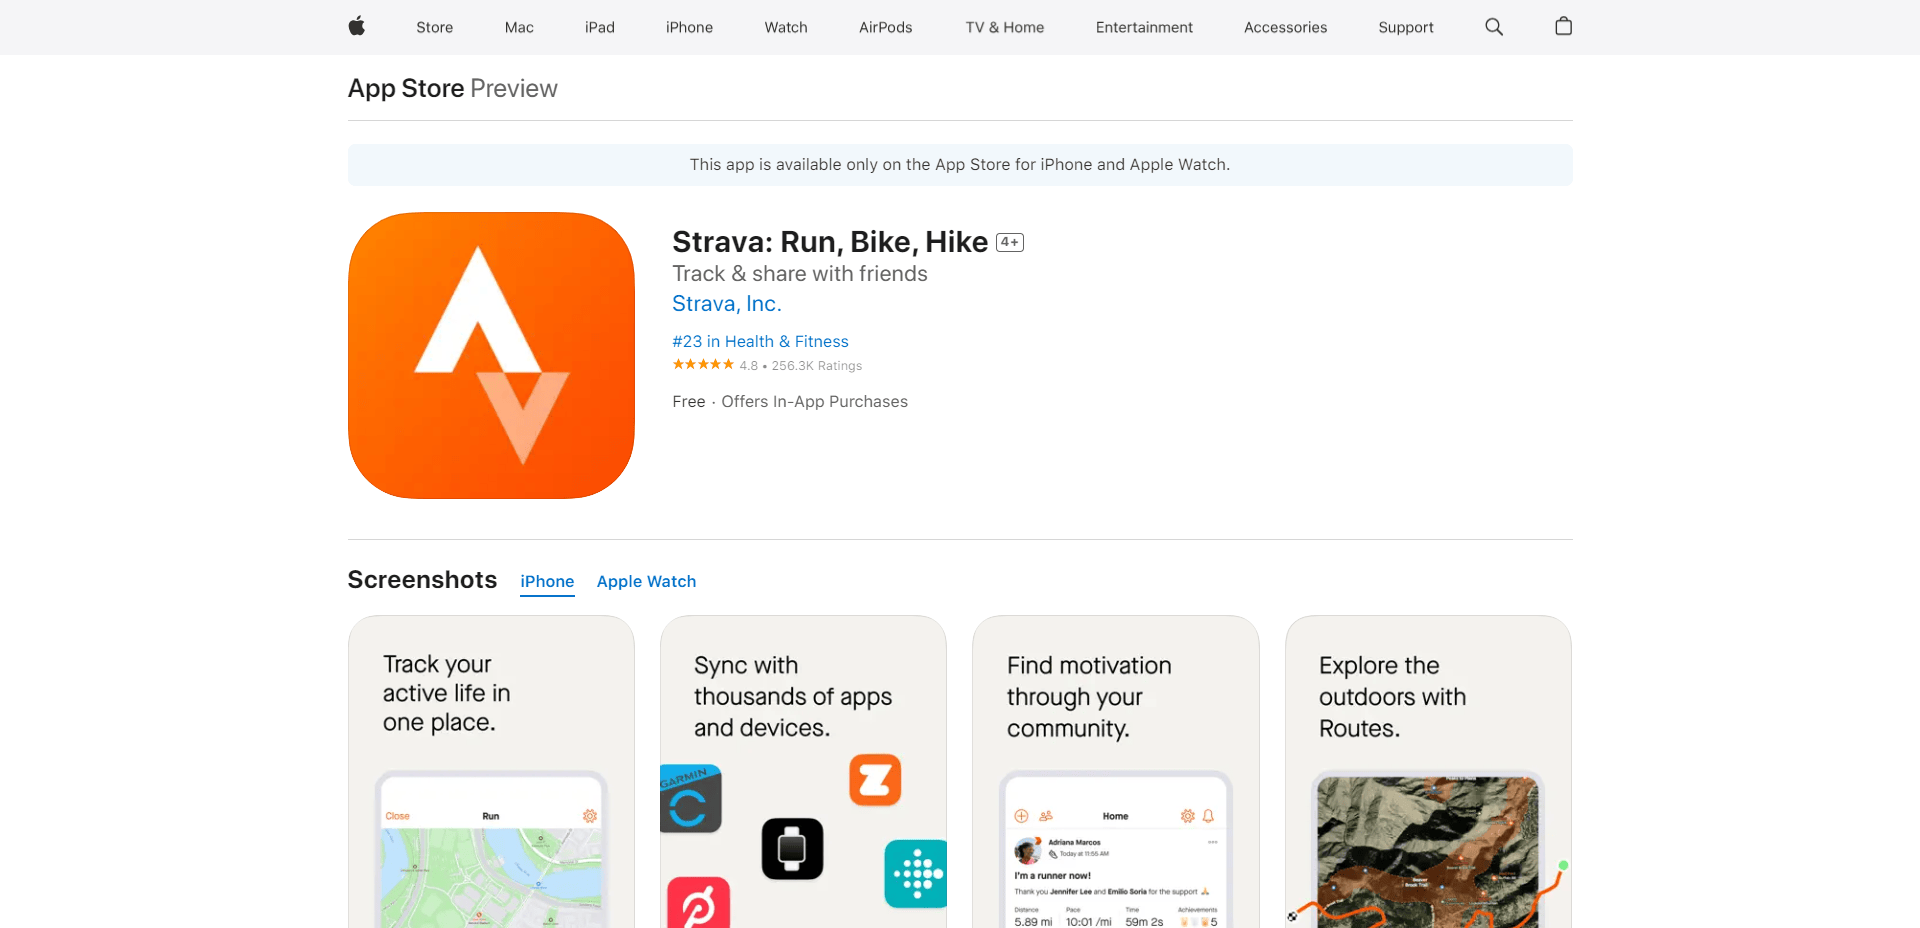Open the TV & Home menu
Image resolution: width=1920 pixels, height=928 pixels.
point(1005,27)
